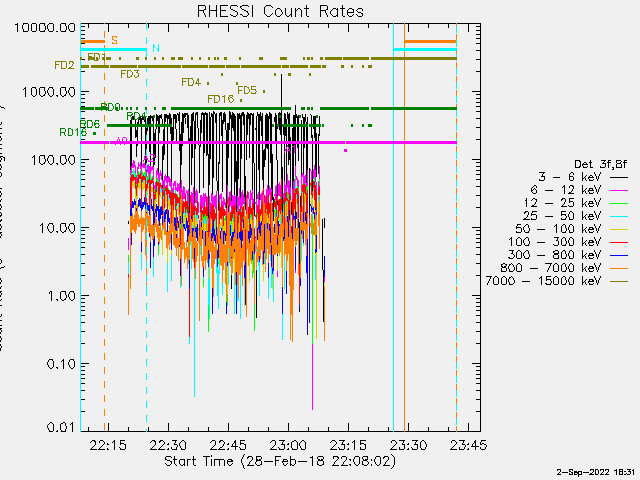
Task: Click the 1000.00 y-axis label
Action: [x=49, y=92]
